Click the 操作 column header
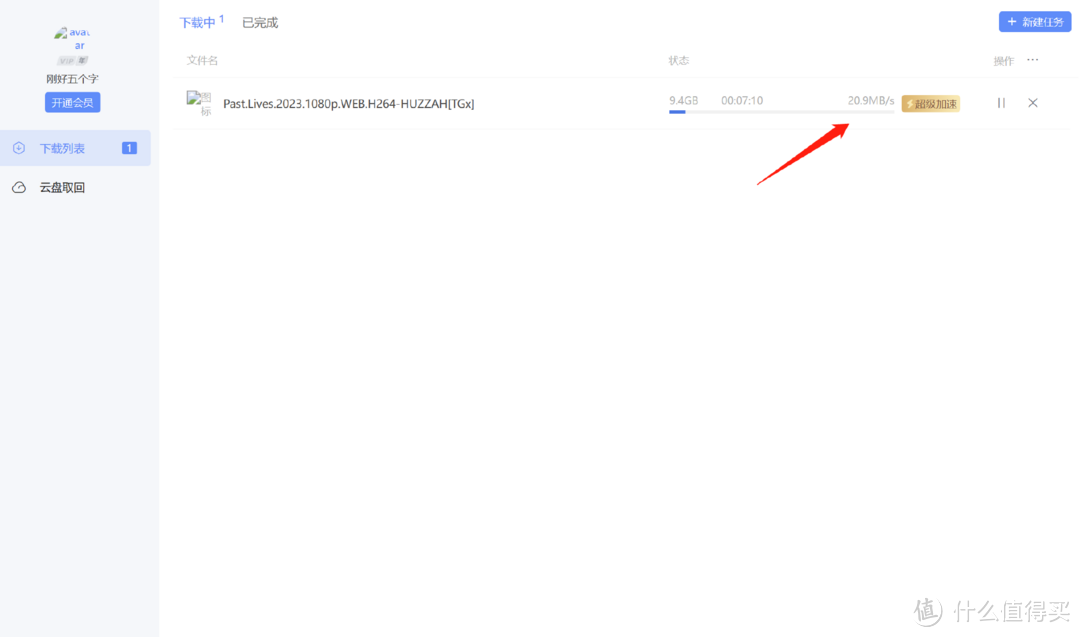This screenshot has height=637, width=1080. click(x=1004, y=61)
